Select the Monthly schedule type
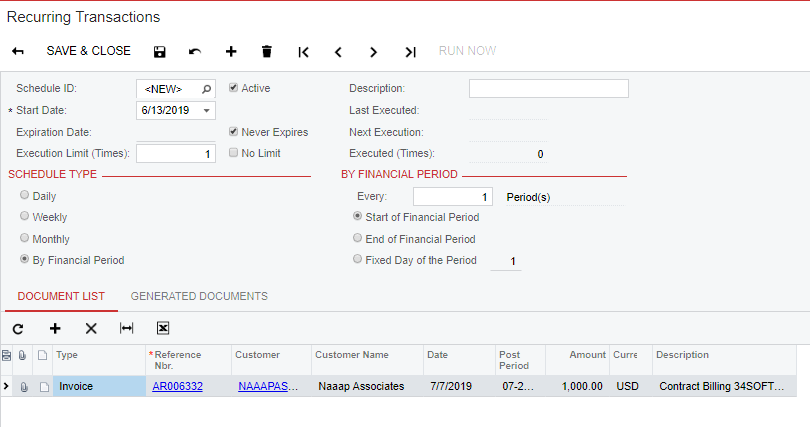This screenshot has width=810, height=427. click(x=24, y=238)
